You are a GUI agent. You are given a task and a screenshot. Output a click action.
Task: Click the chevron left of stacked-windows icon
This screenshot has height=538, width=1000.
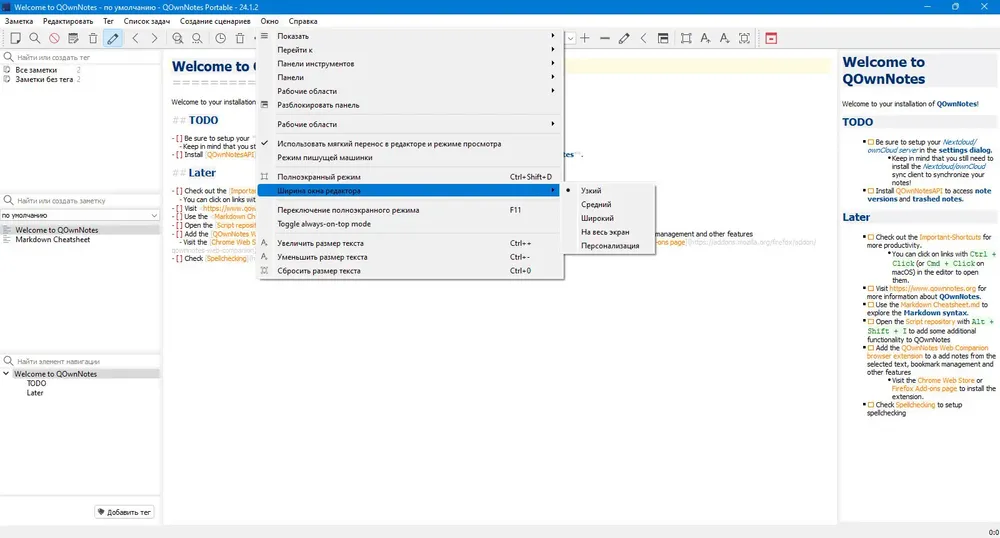[x=643, y=38]
